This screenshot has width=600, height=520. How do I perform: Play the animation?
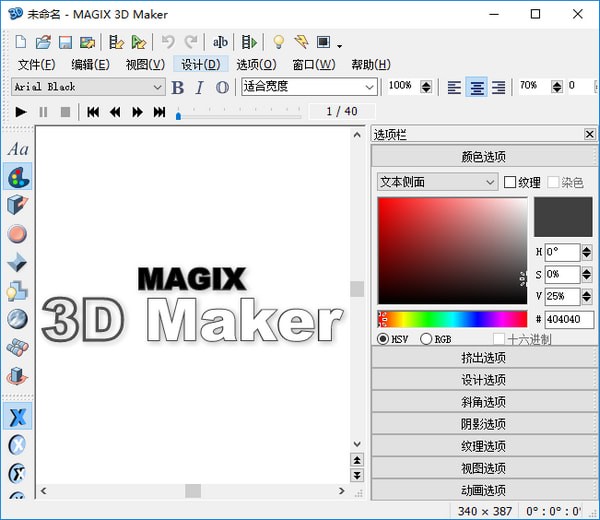click(x=21, y=112)
